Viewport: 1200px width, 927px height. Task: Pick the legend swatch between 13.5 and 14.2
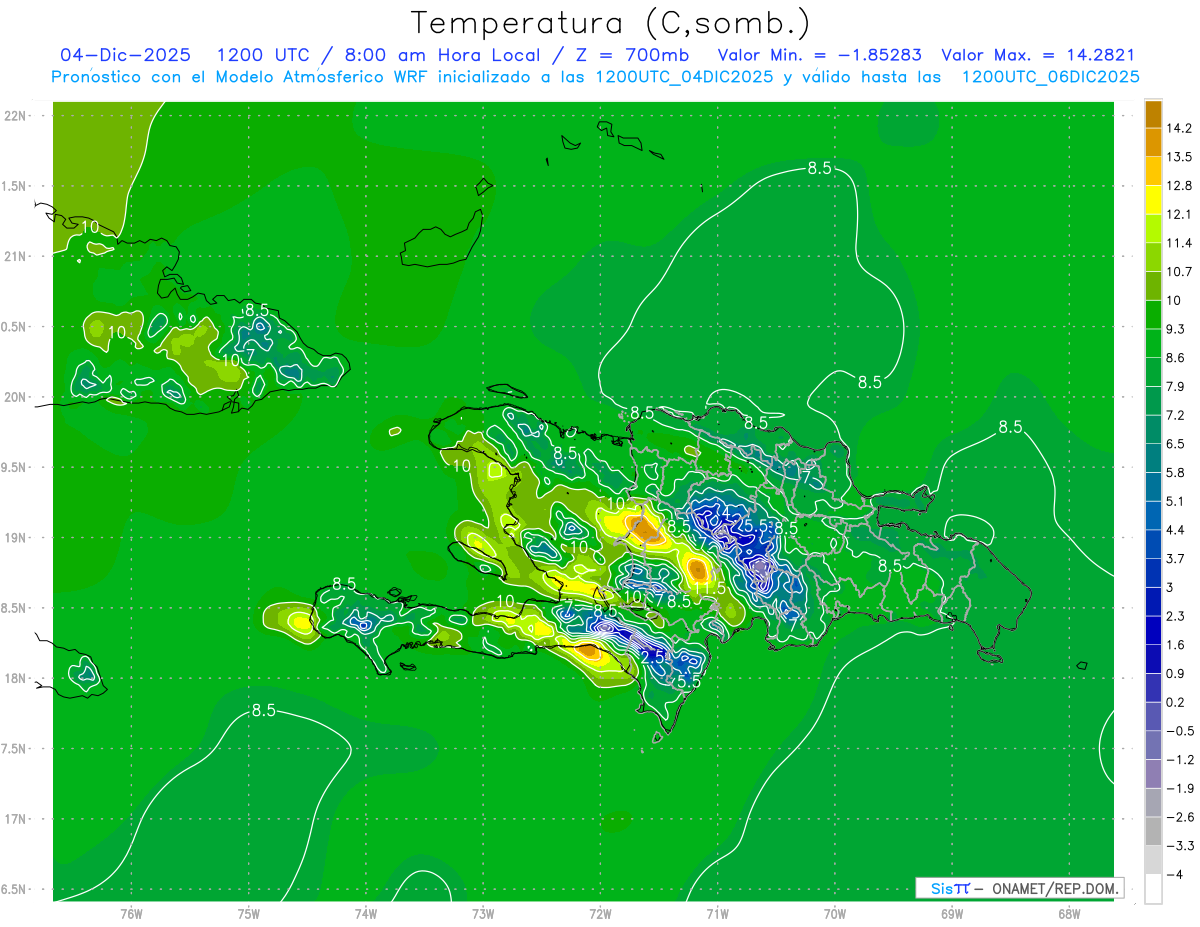(x=1153, y=142)
